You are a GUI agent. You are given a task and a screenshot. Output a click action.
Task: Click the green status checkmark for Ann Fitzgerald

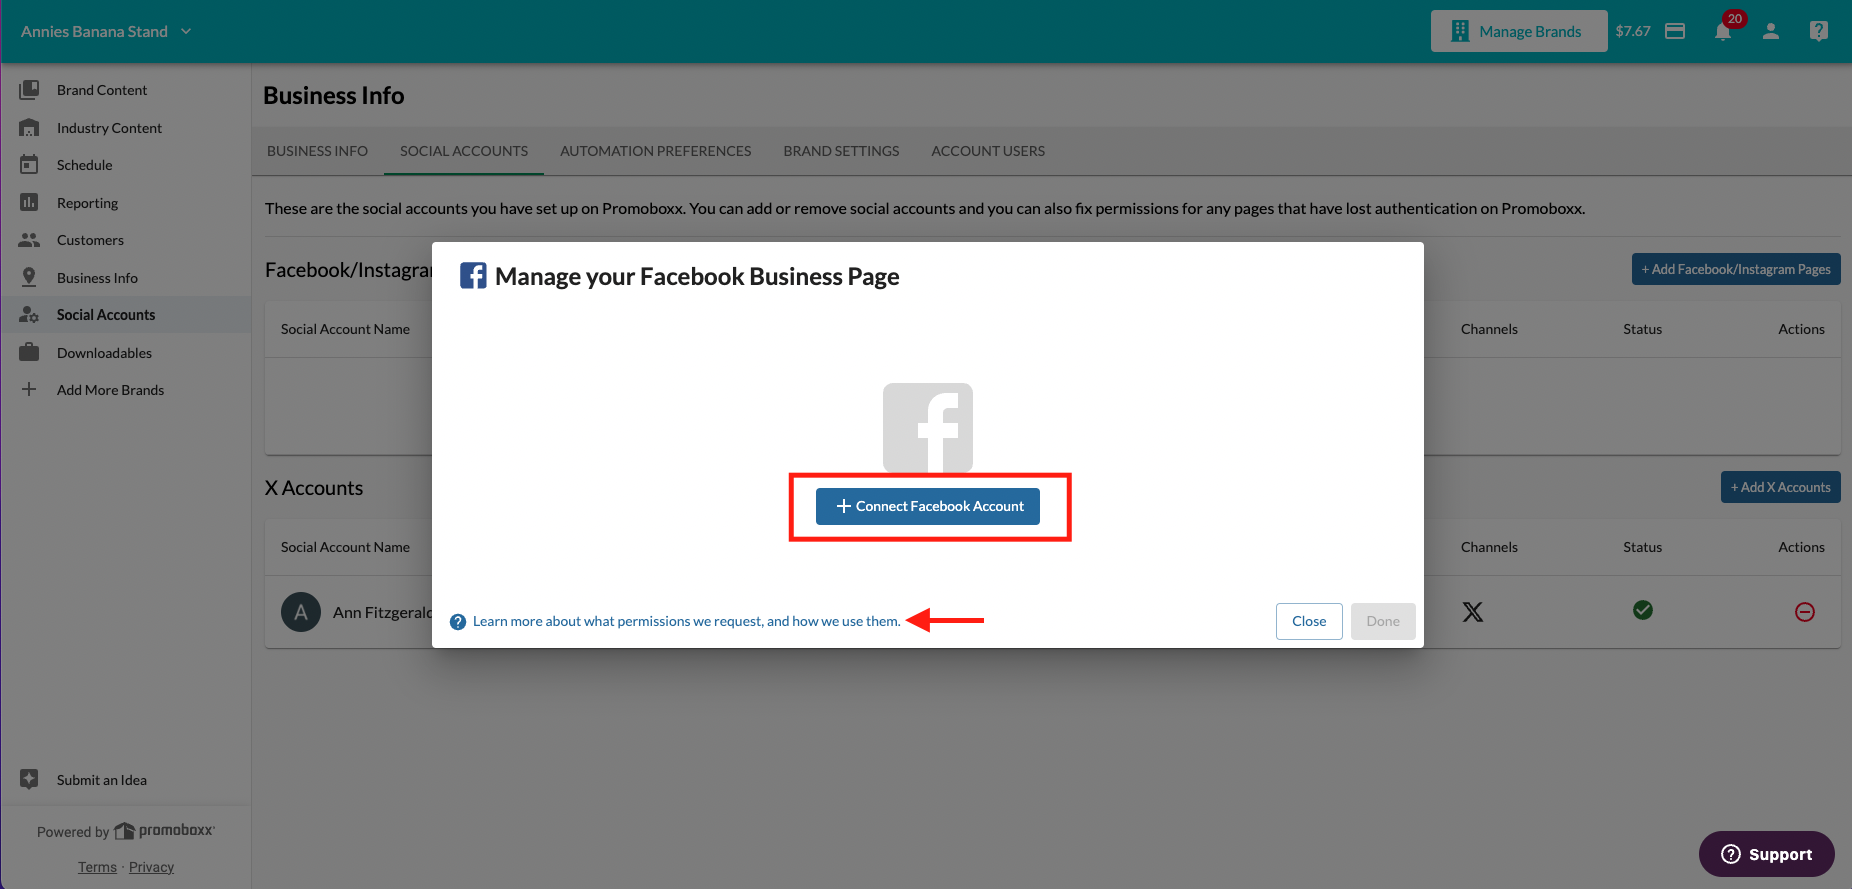(x=1643, y=610)
